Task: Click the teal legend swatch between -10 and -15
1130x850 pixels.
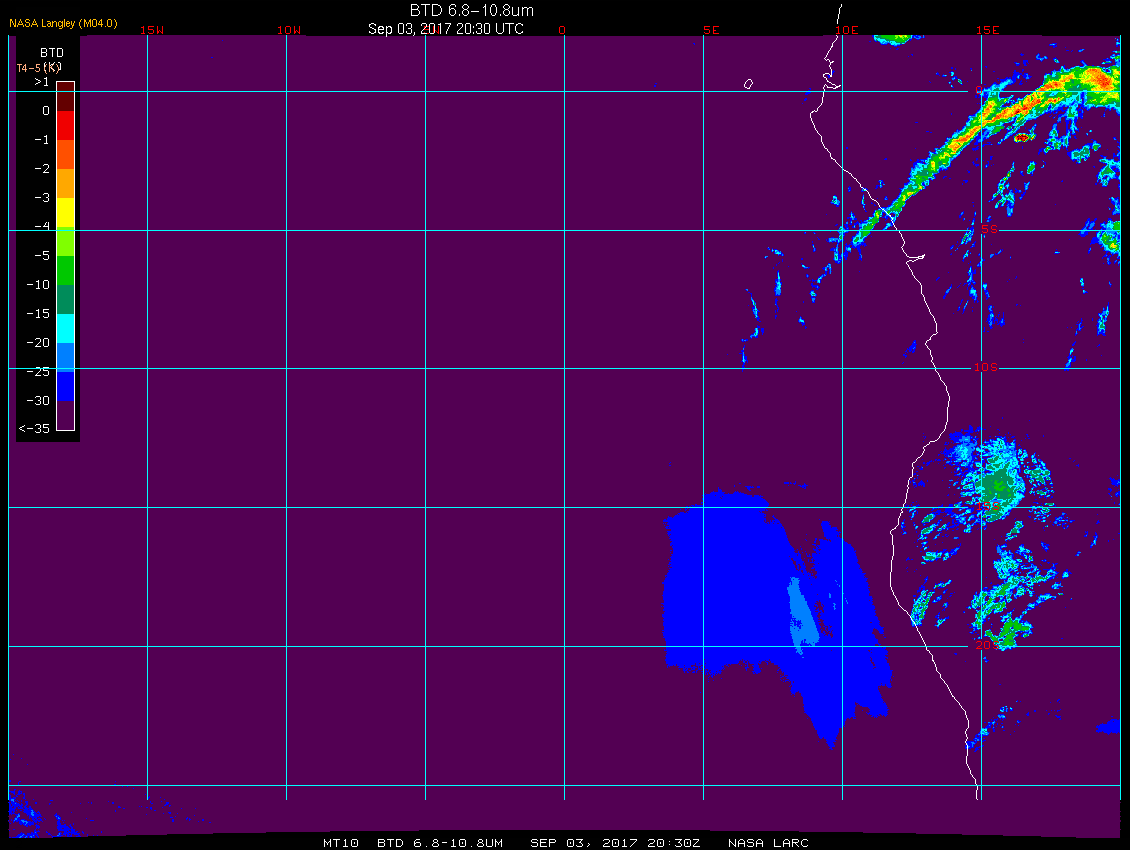Action: point(66,299)
